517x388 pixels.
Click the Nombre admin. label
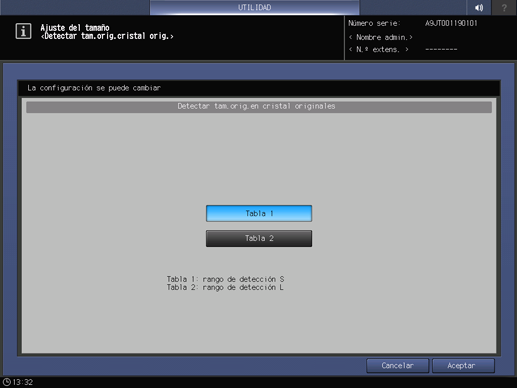(x=381, y=37)
